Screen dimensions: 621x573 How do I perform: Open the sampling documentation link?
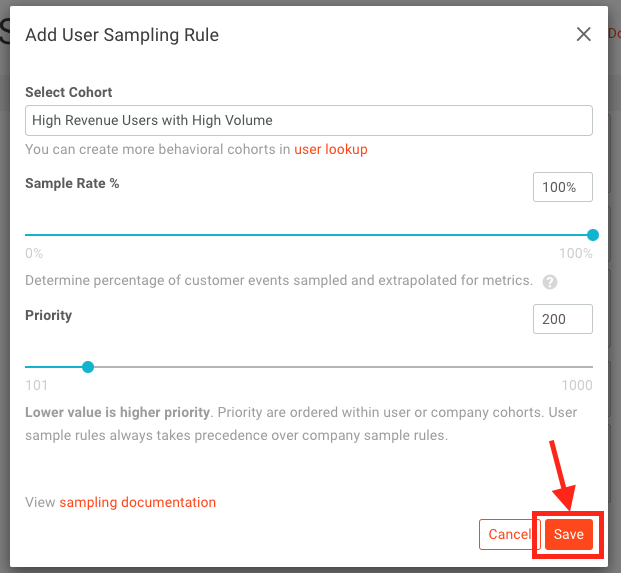tap(137, 502)
